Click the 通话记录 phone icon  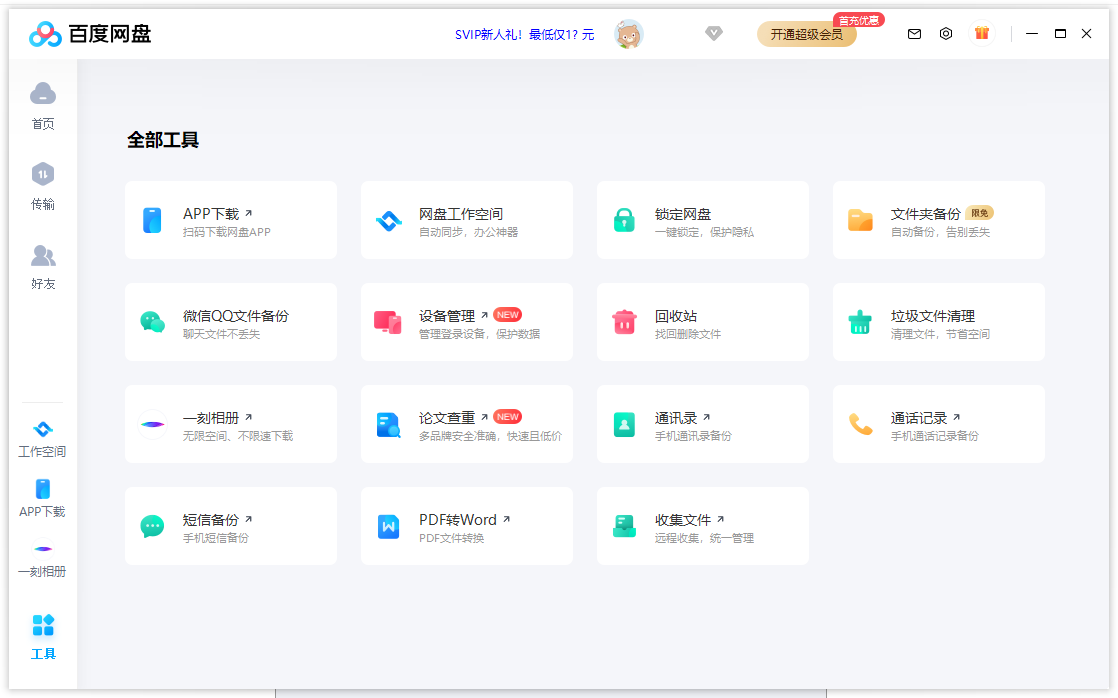pos(861,424)
